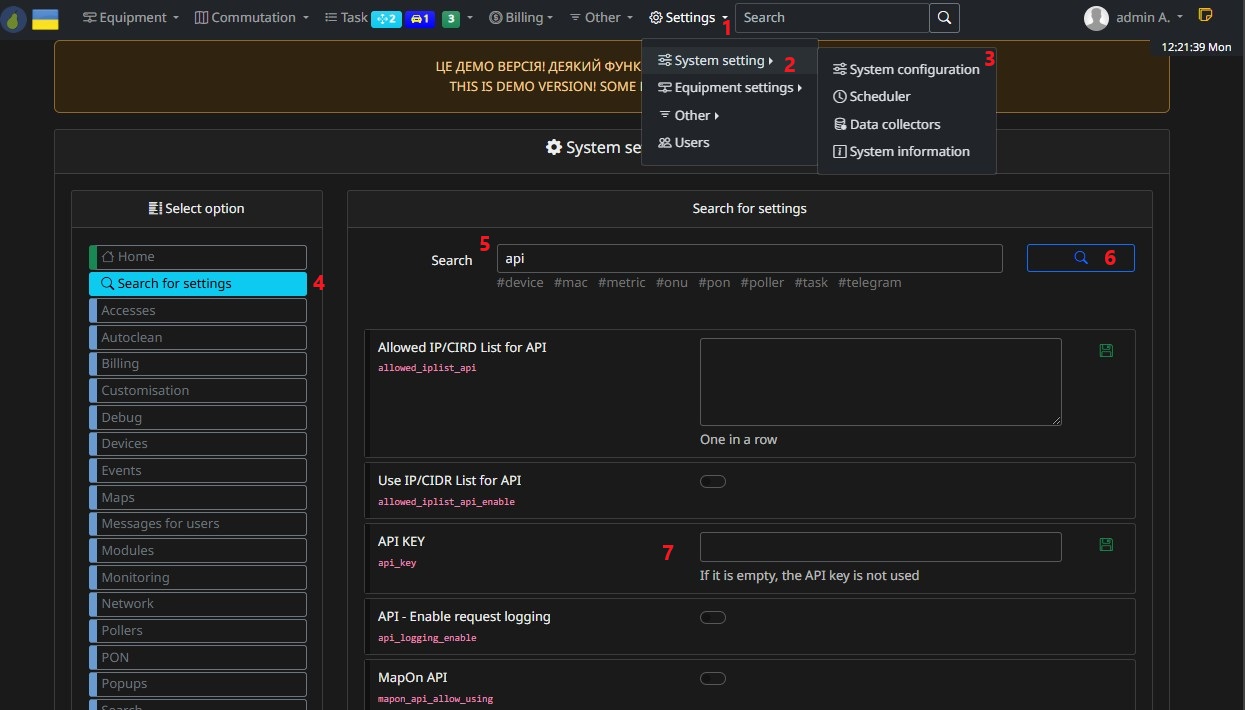This screenshot has height=710, width=1245.
Task: Click the System information info icon
Action: point(839,151)
